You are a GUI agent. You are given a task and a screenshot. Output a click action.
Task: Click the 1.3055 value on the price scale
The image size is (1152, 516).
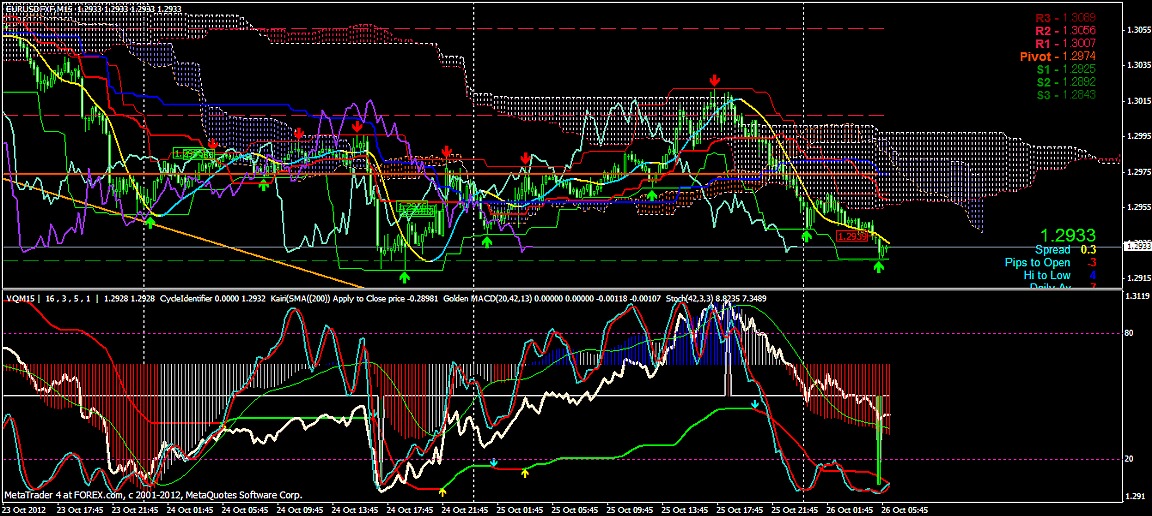pos(1137,30)
